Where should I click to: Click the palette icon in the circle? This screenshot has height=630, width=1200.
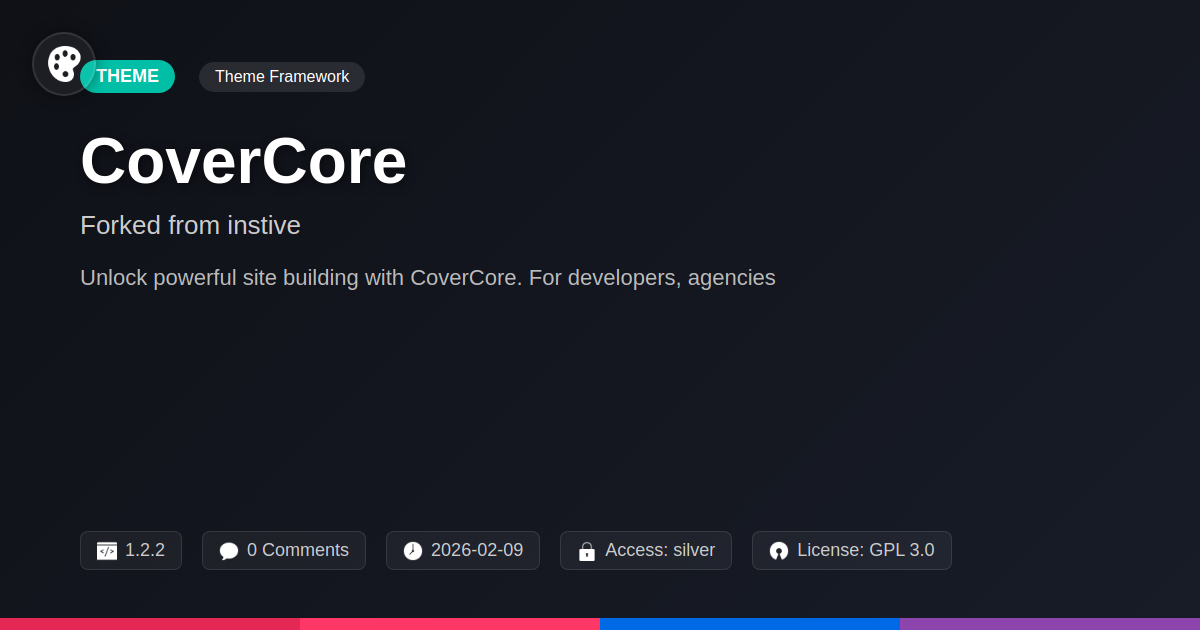(x=64, y=64)
